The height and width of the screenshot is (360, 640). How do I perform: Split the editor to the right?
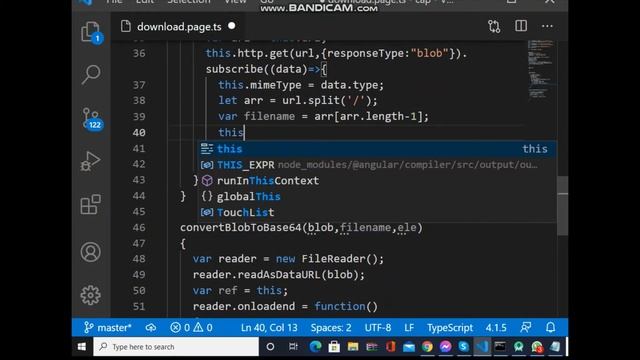click(521, 26)
